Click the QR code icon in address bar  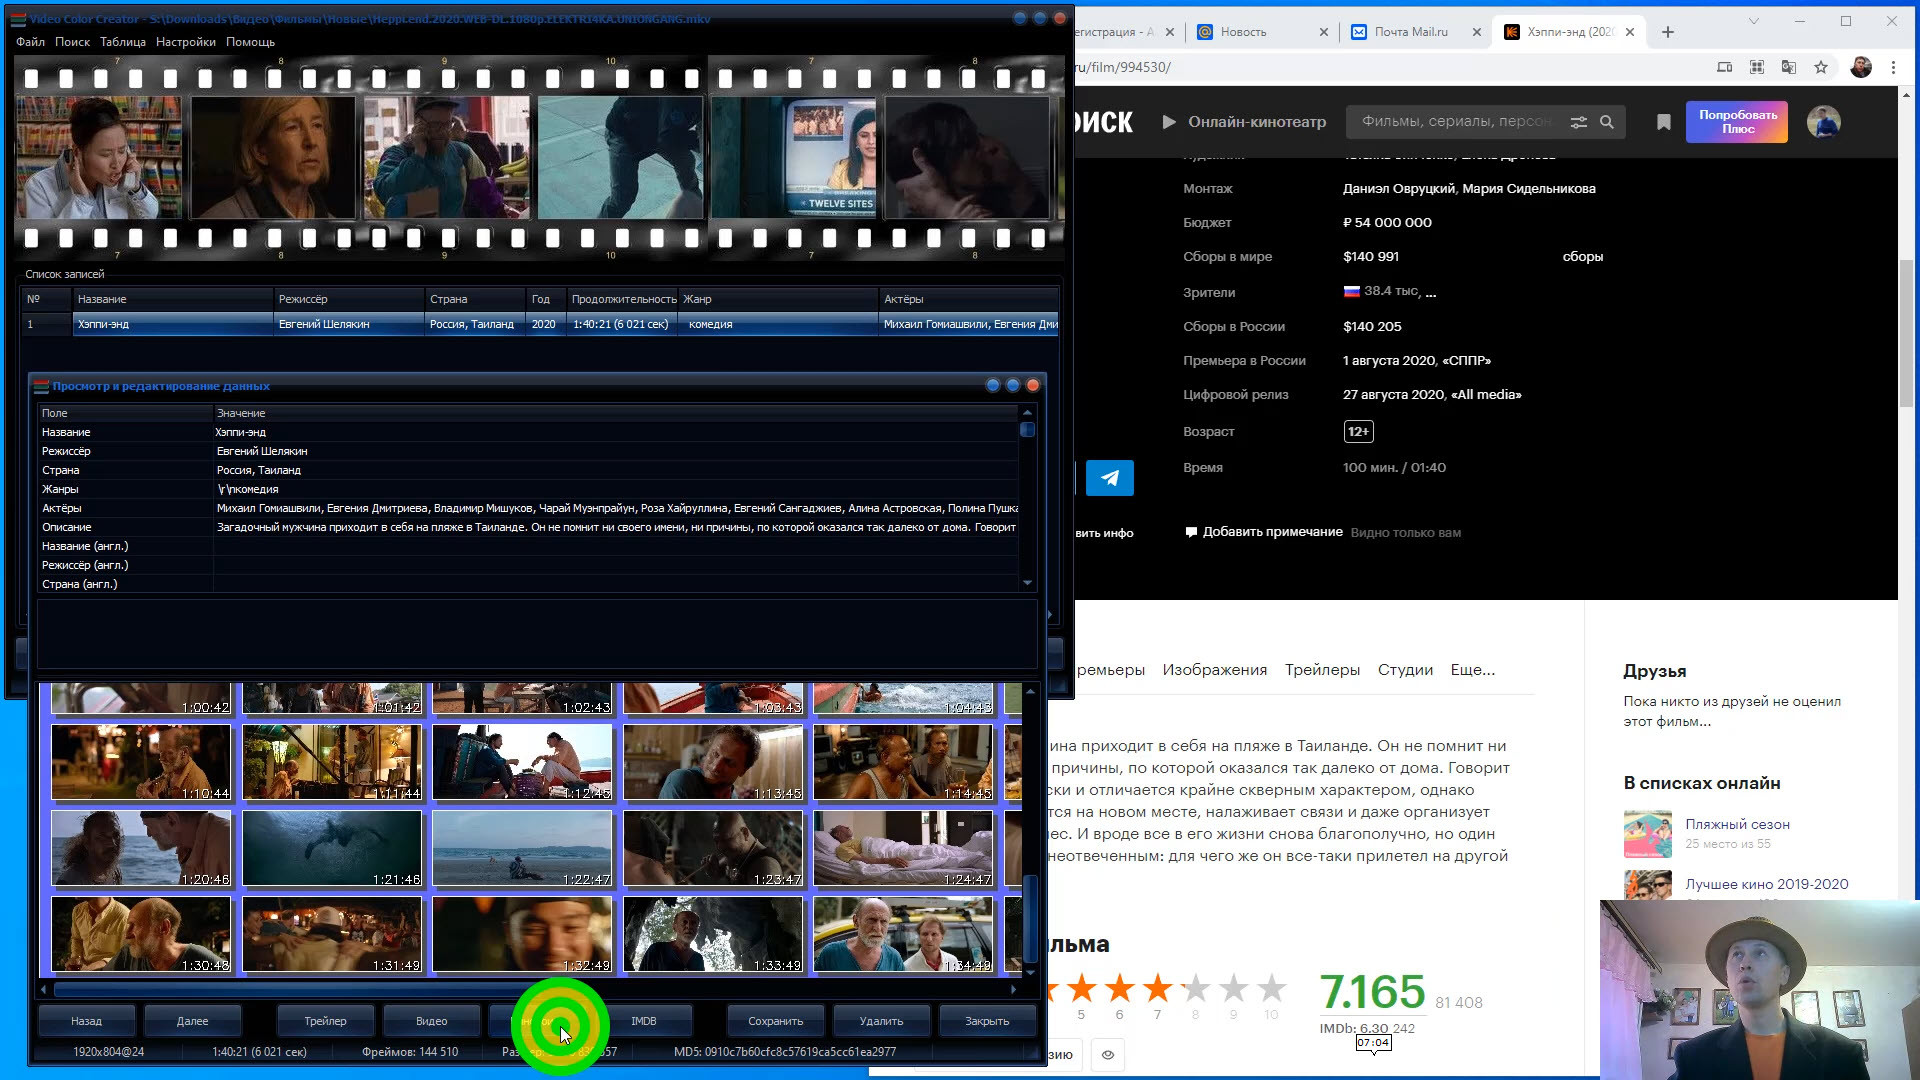click(x=1757, y=67)
